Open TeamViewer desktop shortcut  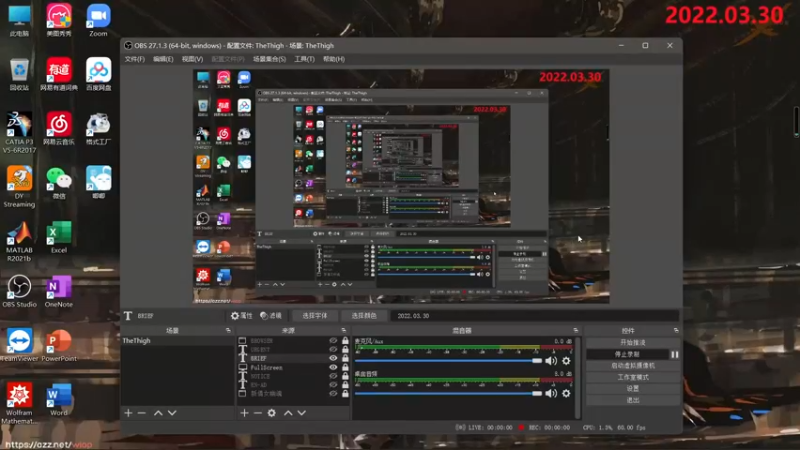coord(19,345)
